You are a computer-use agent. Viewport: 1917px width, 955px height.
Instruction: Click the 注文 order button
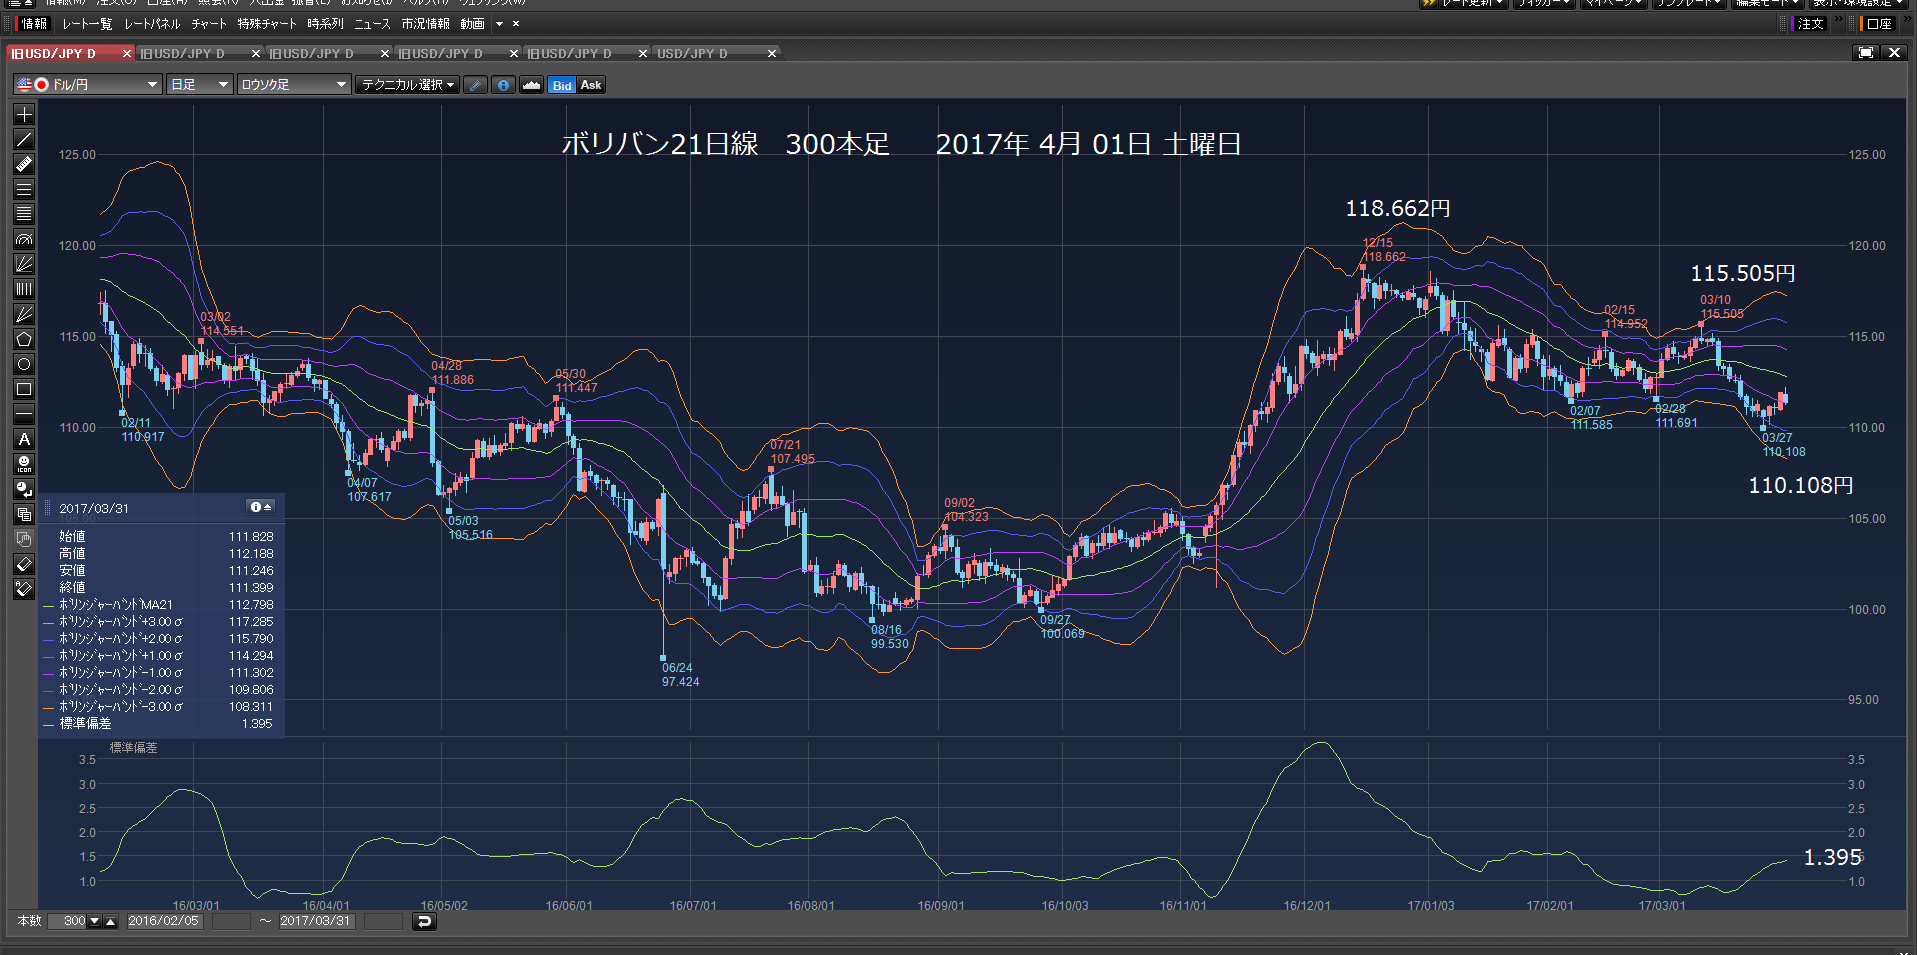(x=1810, y=24)
